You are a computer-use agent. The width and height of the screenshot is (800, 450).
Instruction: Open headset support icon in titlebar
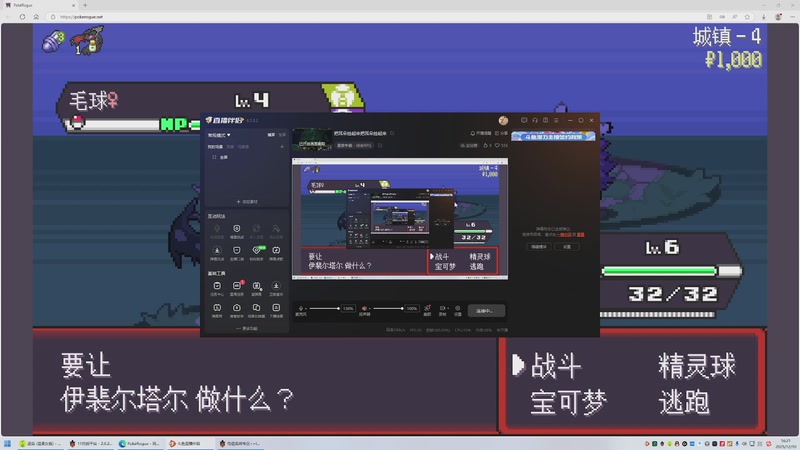pyautogui.click(x=535, y=120)
